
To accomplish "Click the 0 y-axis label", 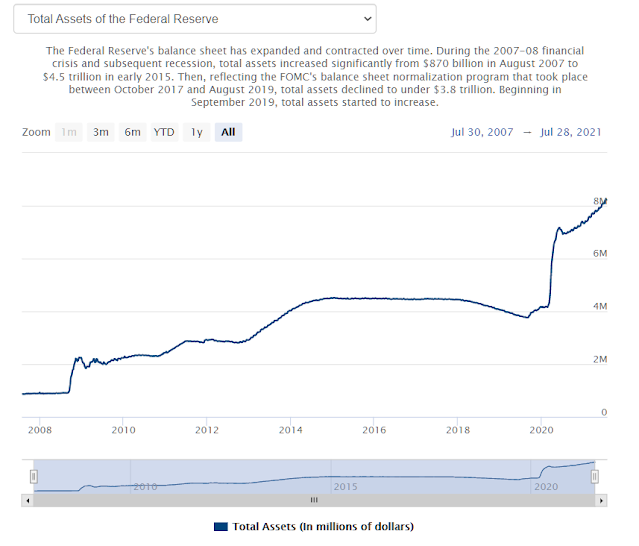I will [x=604, y=412].
